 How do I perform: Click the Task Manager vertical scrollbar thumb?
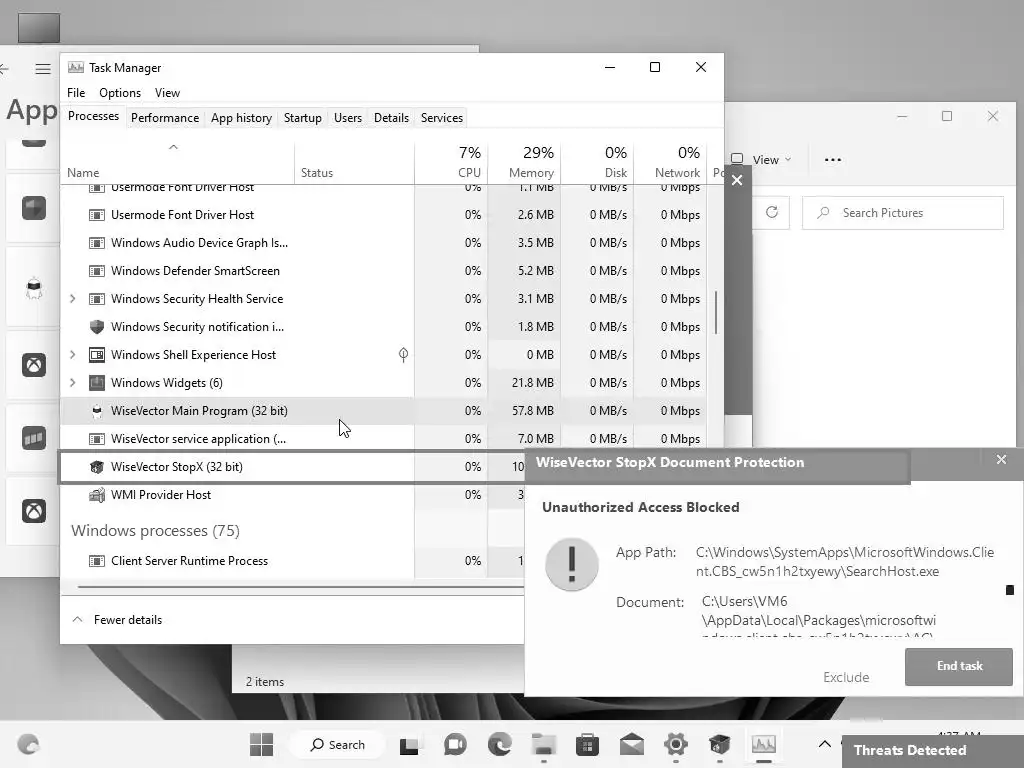pyautogui.click(x=716, y=312)
